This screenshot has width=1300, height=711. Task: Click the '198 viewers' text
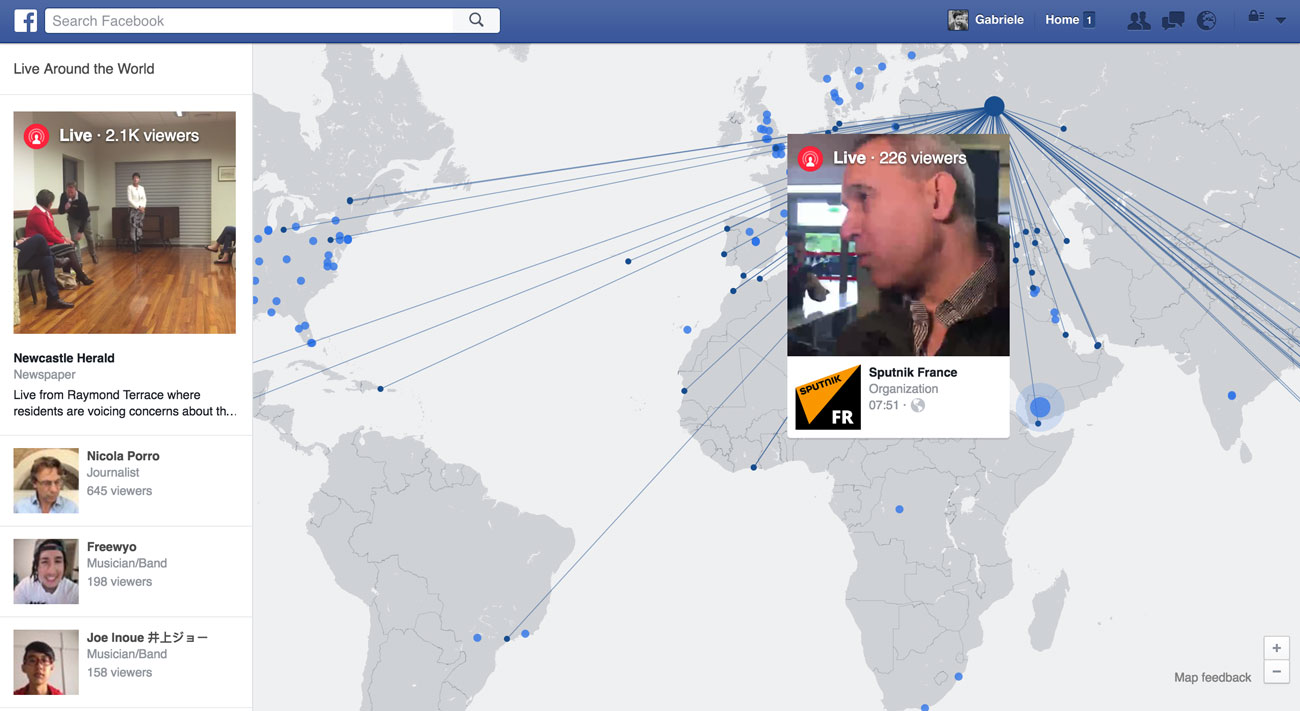(119, 582)
